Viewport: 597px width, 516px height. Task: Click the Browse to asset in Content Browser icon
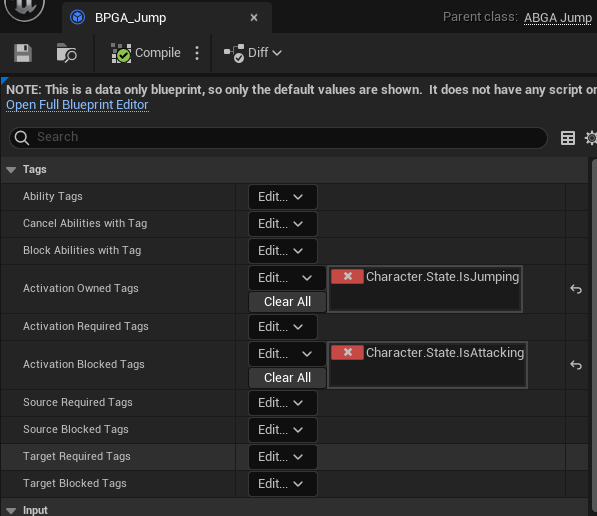pyautogui.click(x=66, y=53)
